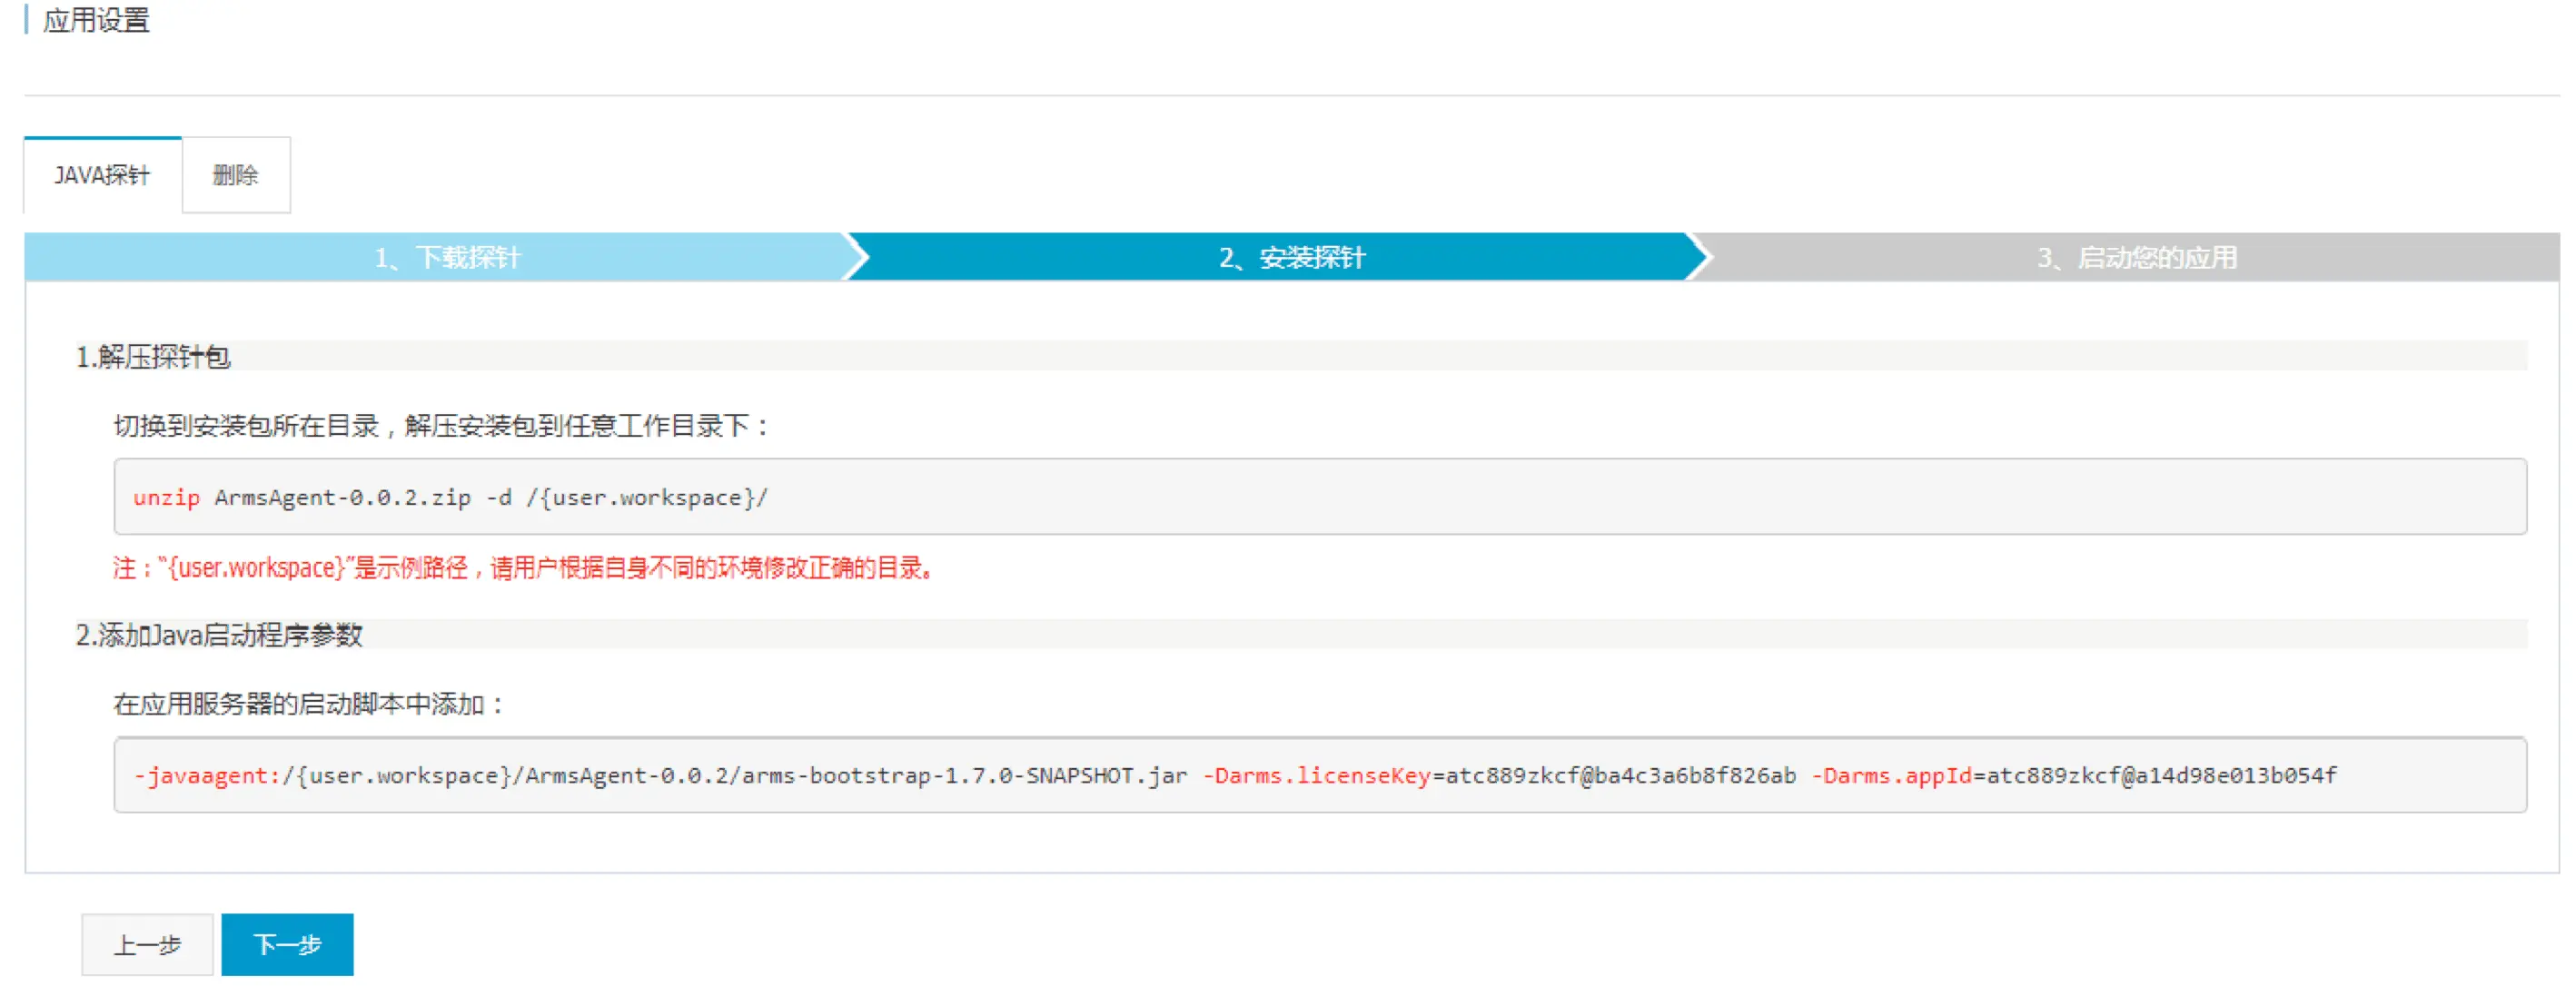The height and width of the screenshot is (986, 2576).
Task: Click the 1.解压探针包 section header
Action: pyautogui.click(x=154, y=356)
